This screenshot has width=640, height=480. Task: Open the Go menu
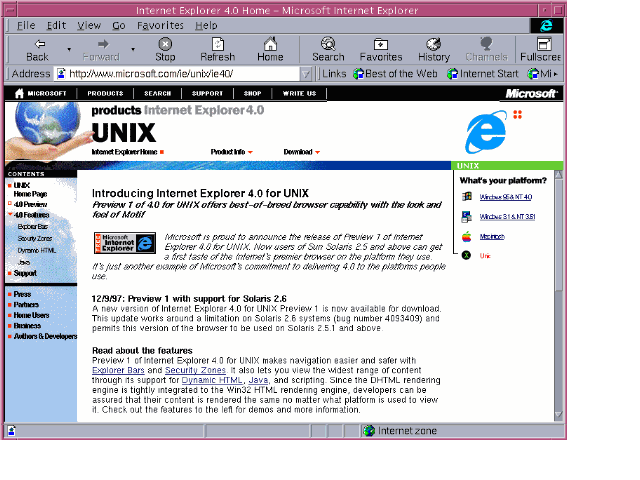click(x=119, y=26)
